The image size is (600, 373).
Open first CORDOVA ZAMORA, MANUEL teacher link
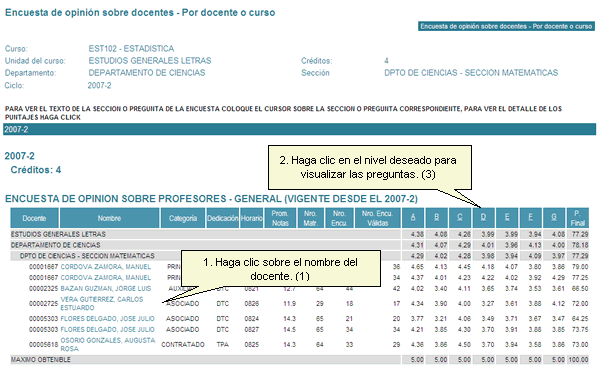pyautogui.click(x=106, y=267)
